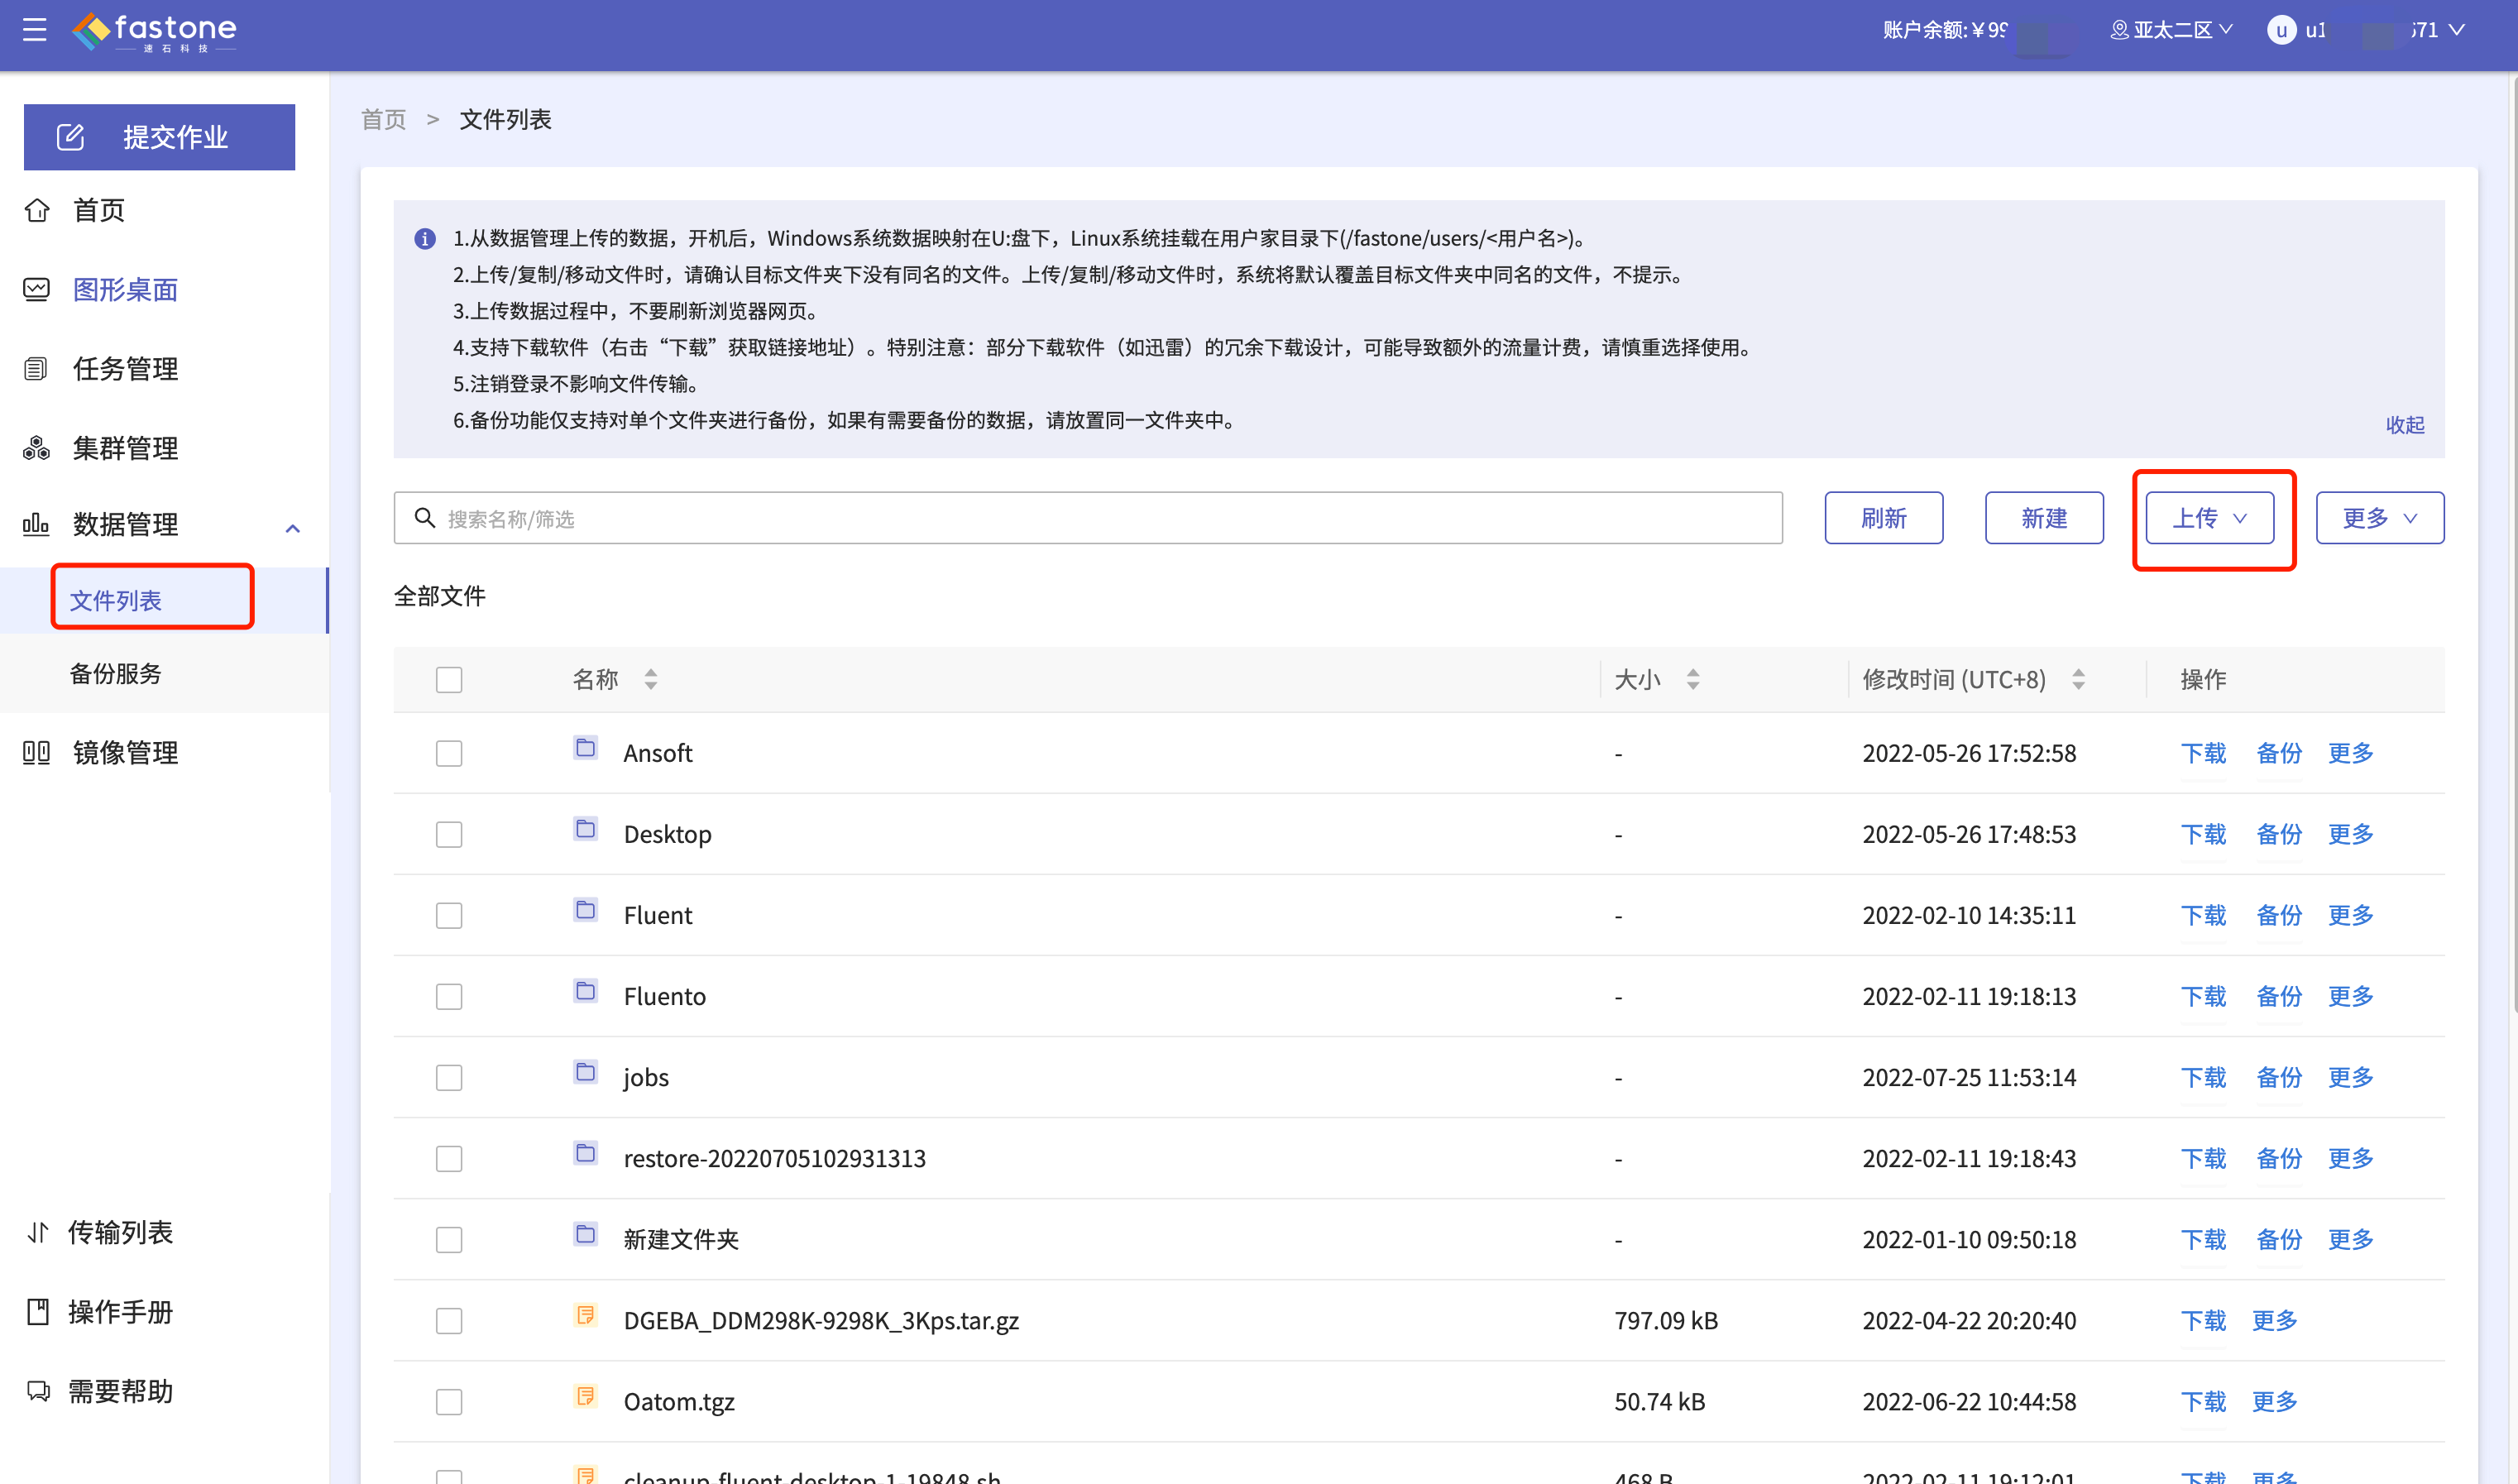Click the 刷新 button

click(x=1883, y=518)
